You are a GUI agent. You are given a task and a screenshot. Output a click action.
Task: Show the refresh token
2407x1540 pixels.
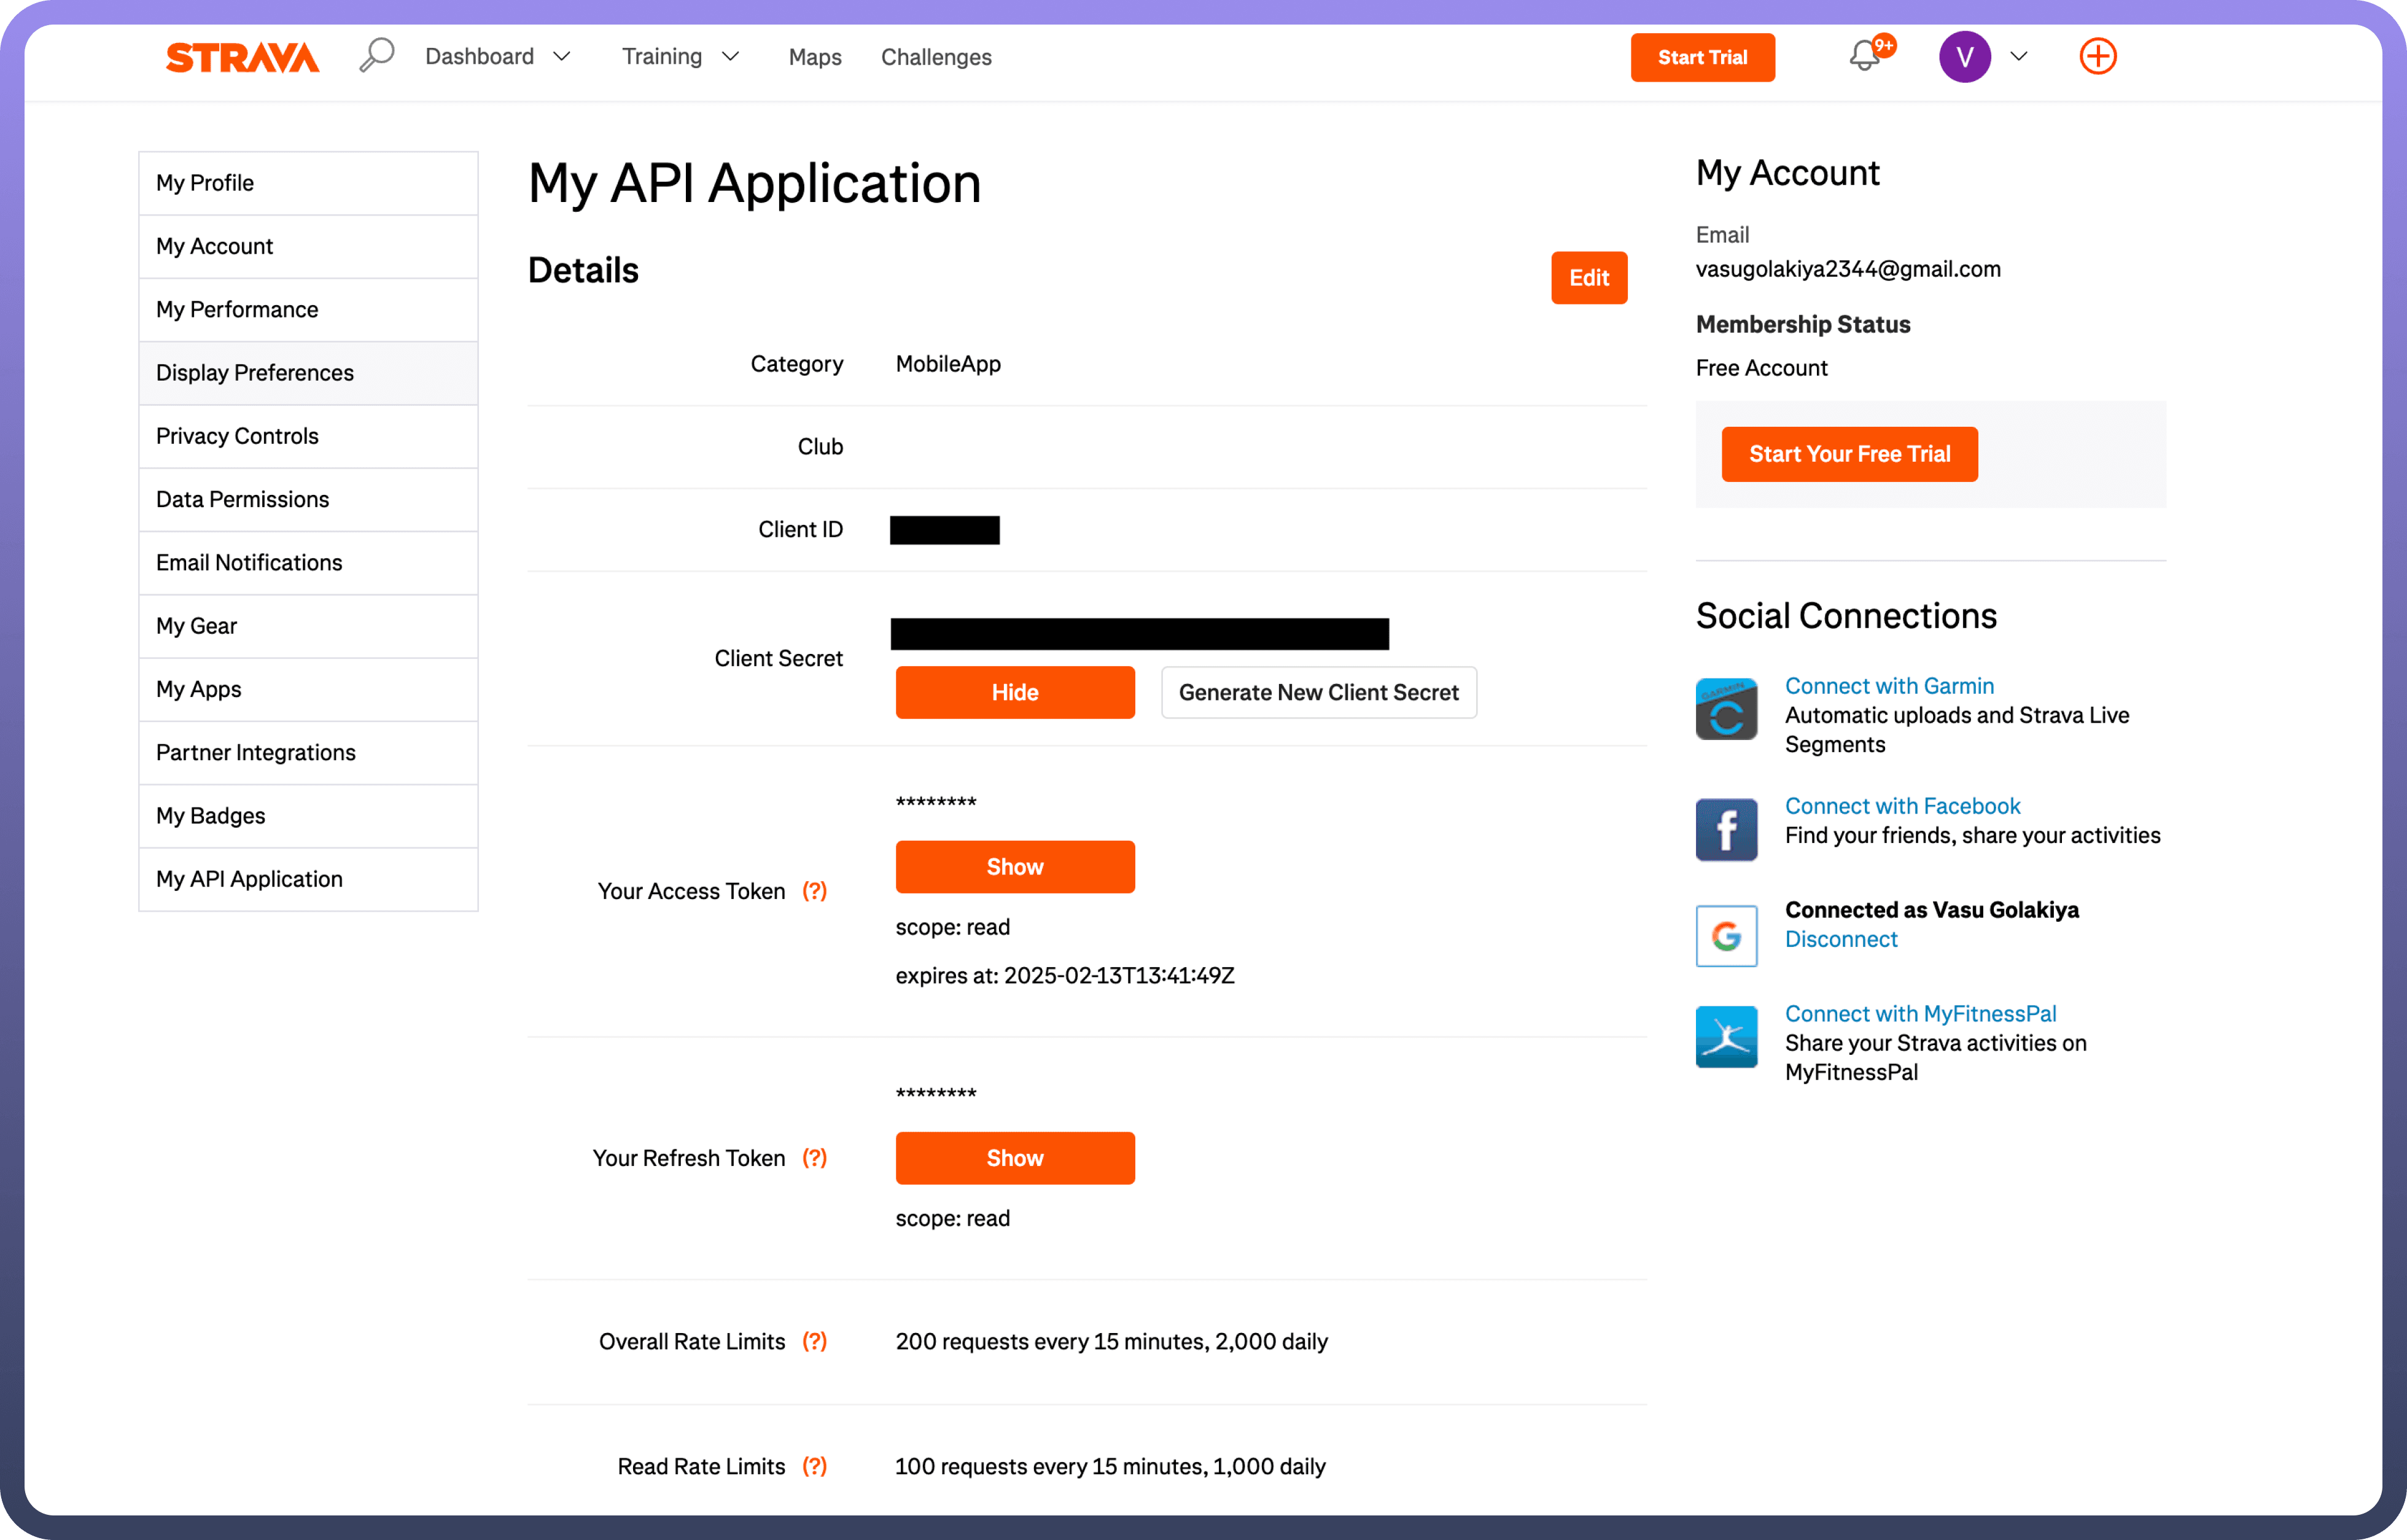[x=1014, y=1158]
